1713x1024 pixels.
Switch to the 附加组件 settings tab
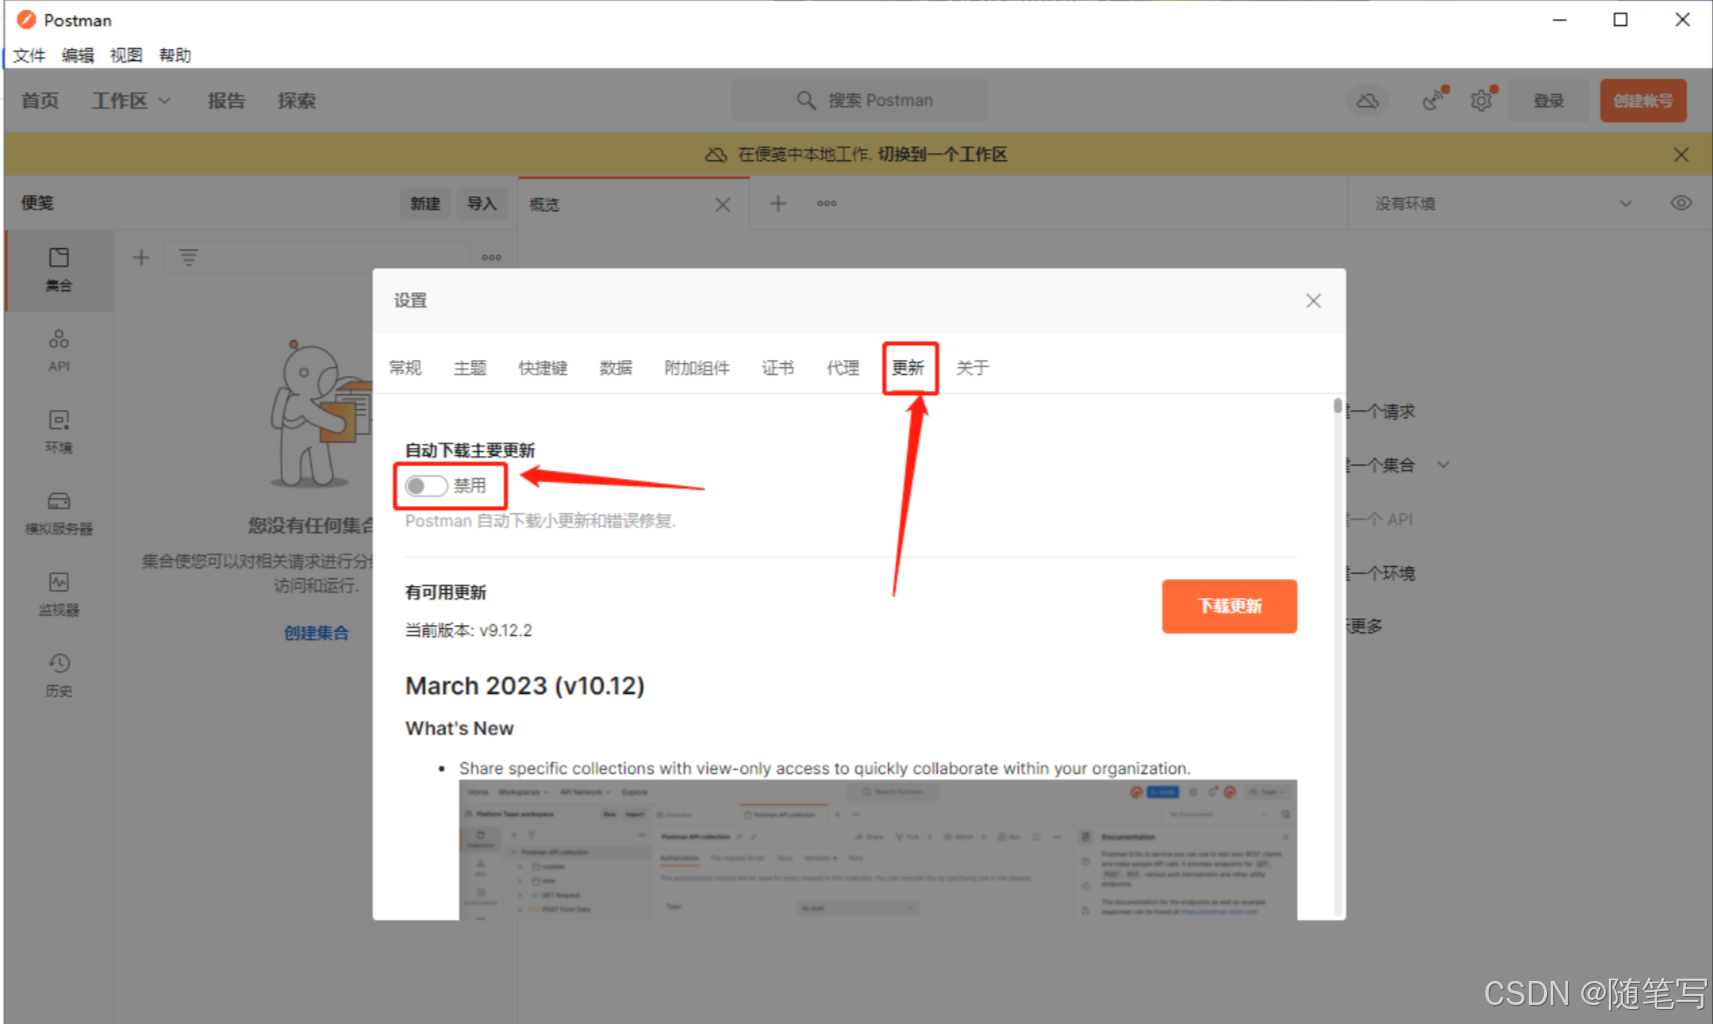697,368
